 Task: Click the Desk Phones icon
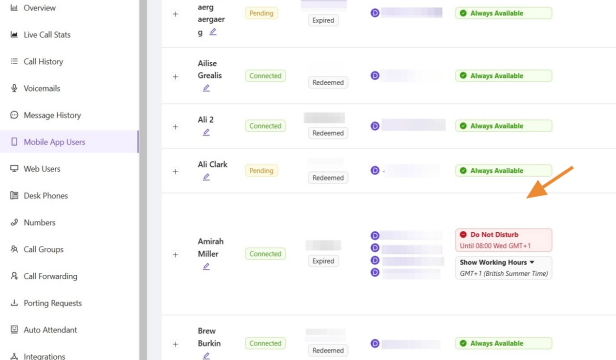(14, 195)
